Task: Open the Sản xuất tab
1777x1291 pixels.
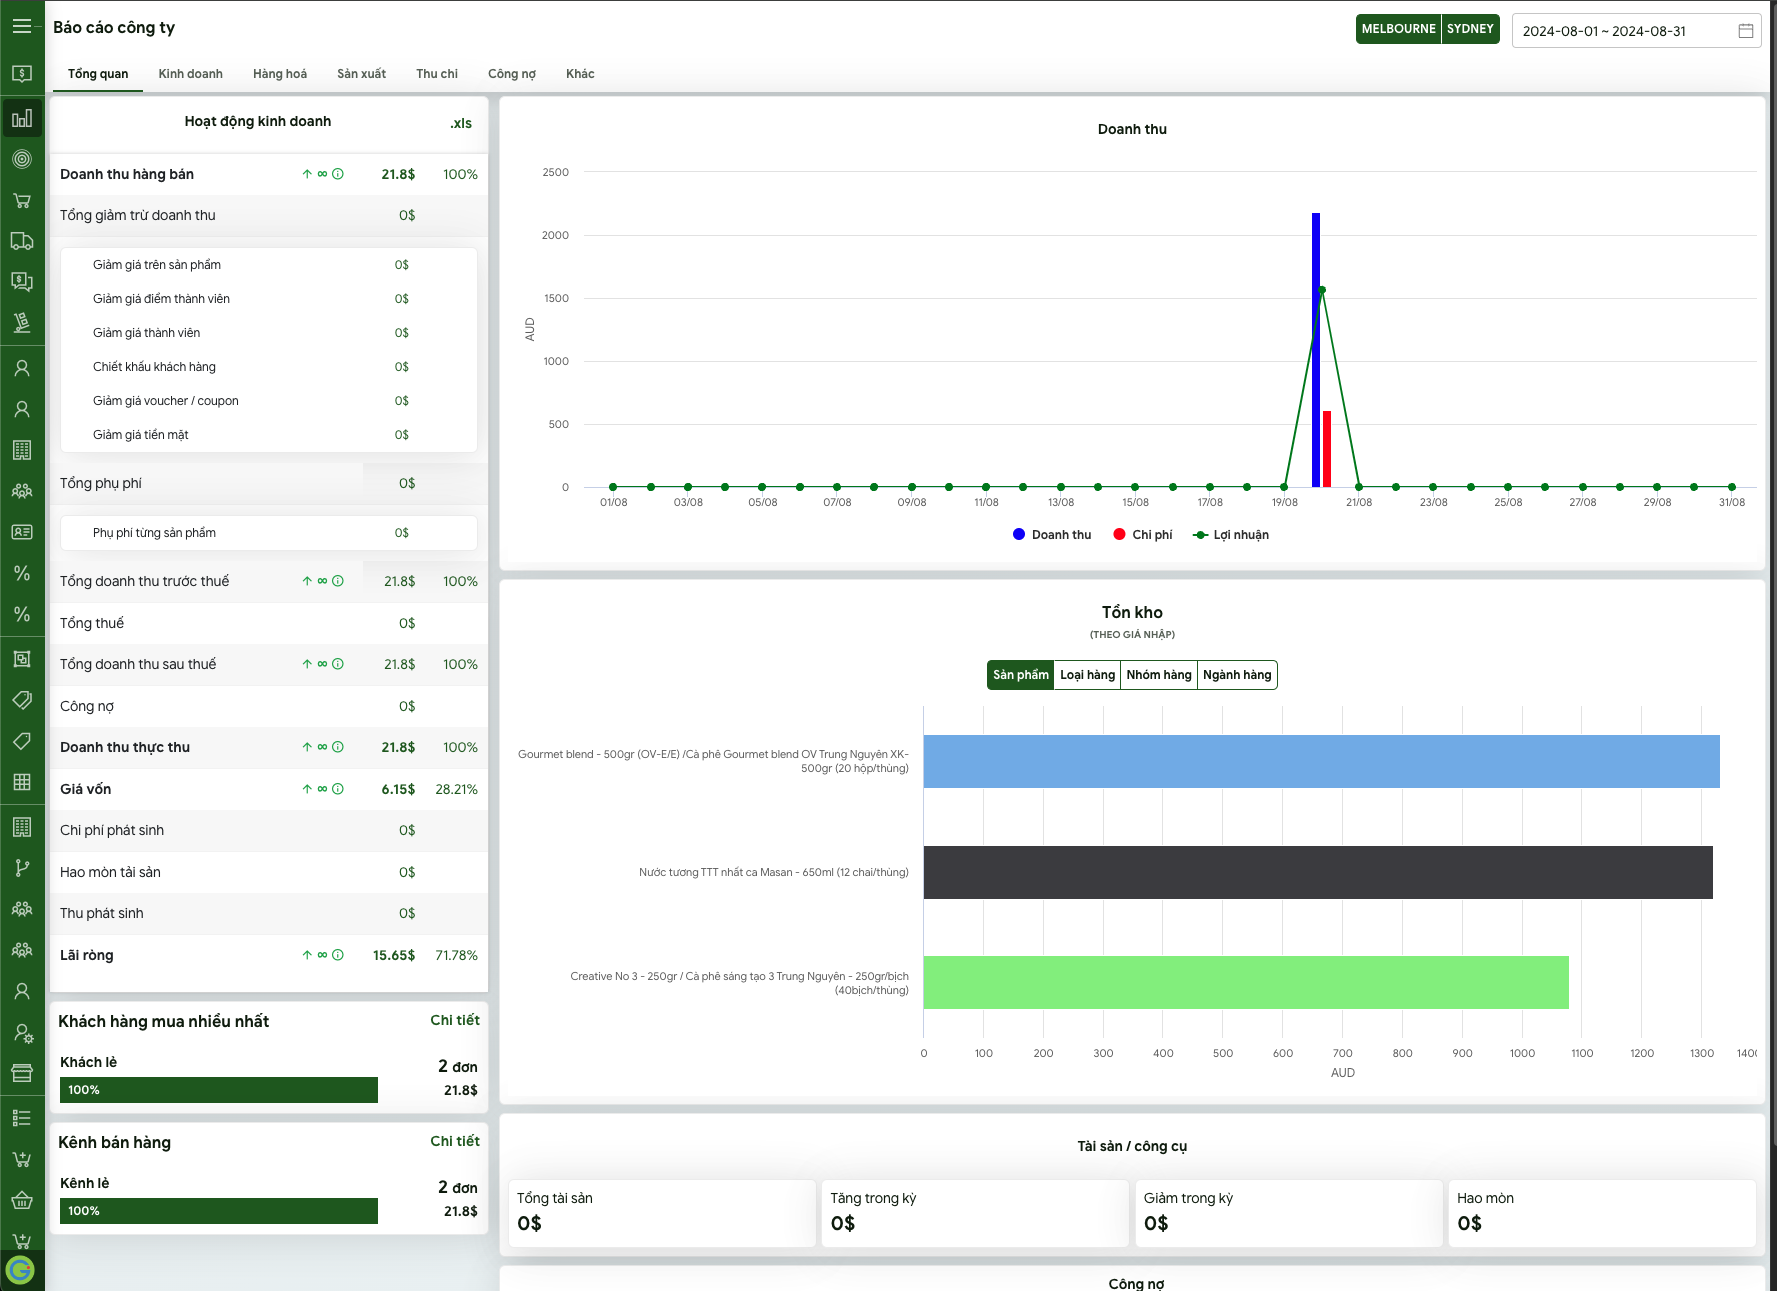Action: pos(361,74)
